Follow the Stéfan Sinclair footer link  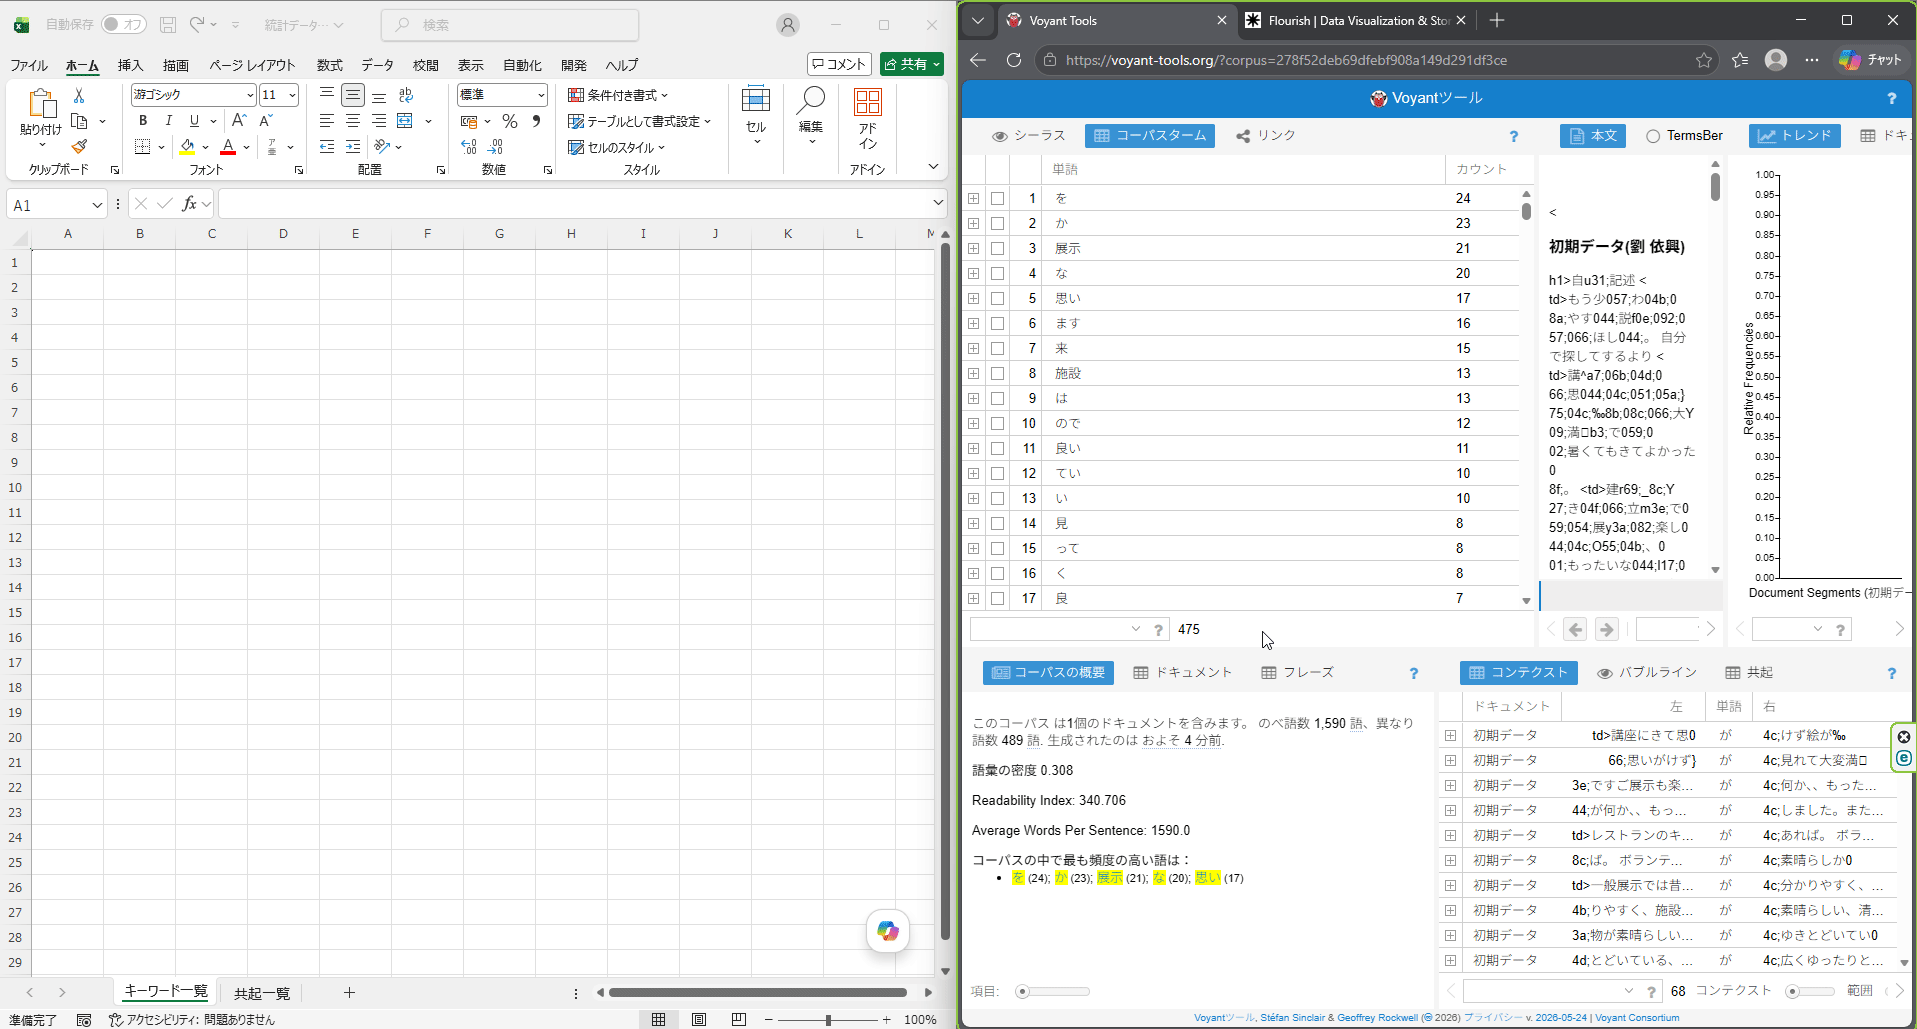[1292, 1018]
